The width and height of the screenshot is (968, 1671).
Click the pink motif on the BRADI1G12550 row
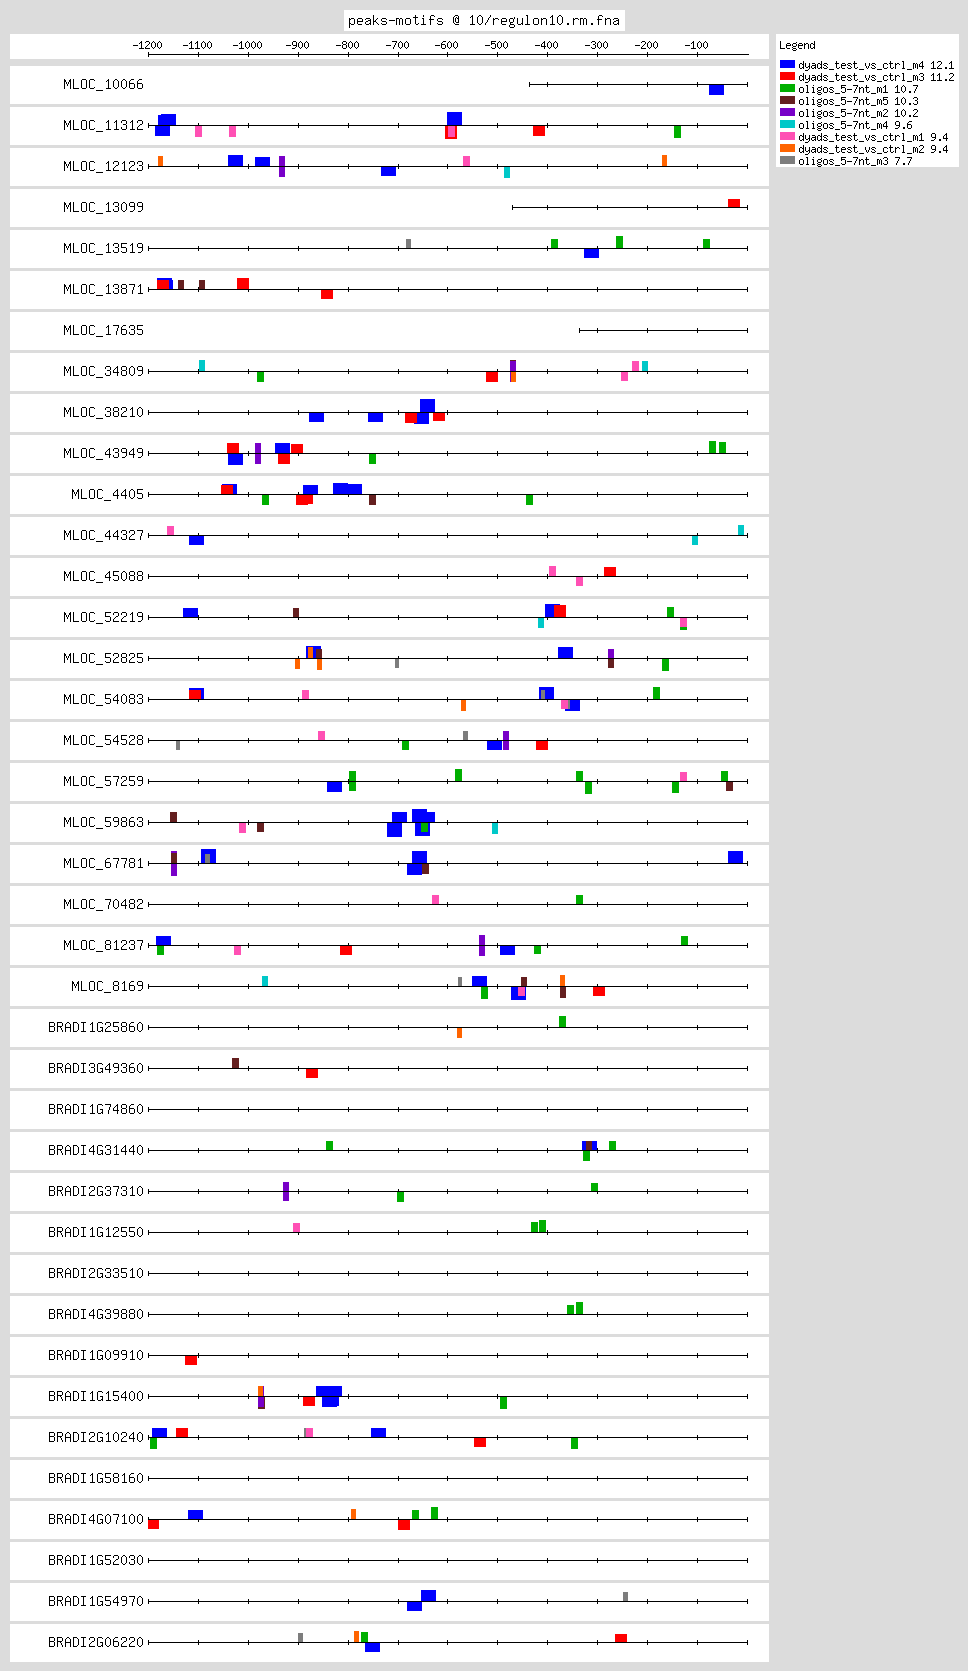tap(296, 1227)
